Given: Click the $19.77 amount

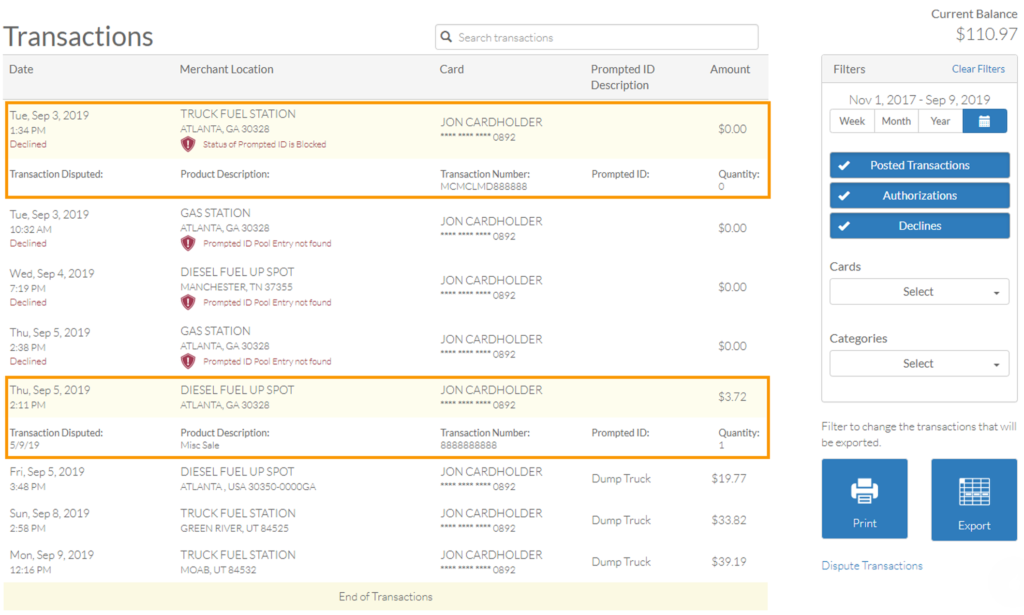Looking at the screenshot, I should (x=729, y=479).
